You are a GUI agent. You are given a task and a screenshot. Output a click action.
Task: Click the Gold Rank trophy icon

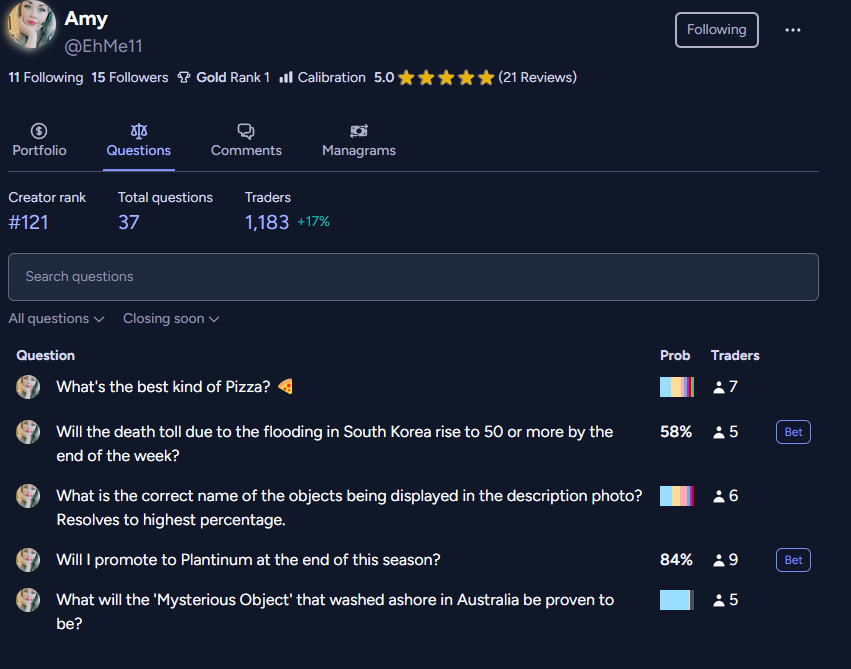(x=184, y=78)
